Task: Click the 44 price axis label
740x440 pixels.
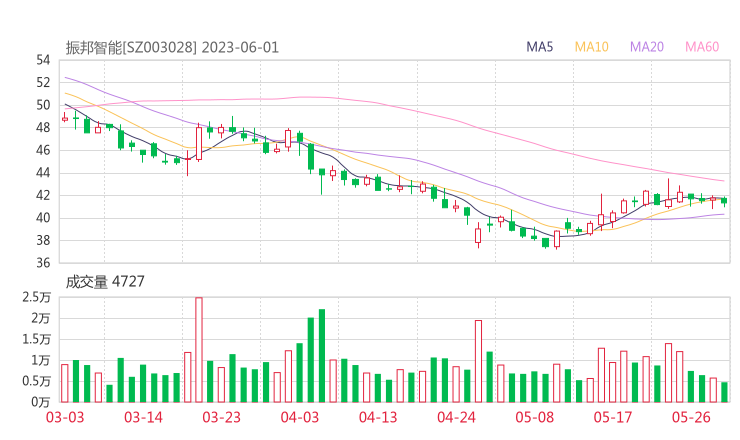Action: (43, 173)
